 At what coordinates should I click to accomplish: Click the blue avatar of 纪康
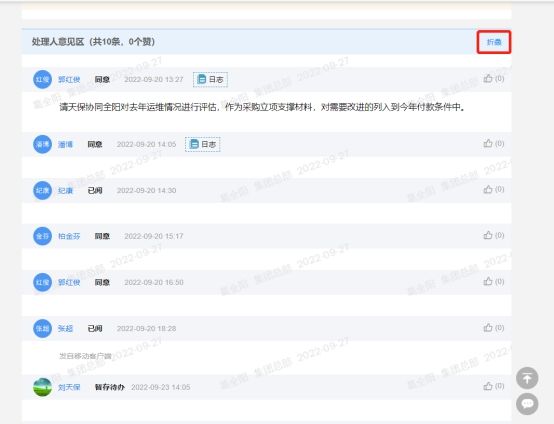point(42,190)
